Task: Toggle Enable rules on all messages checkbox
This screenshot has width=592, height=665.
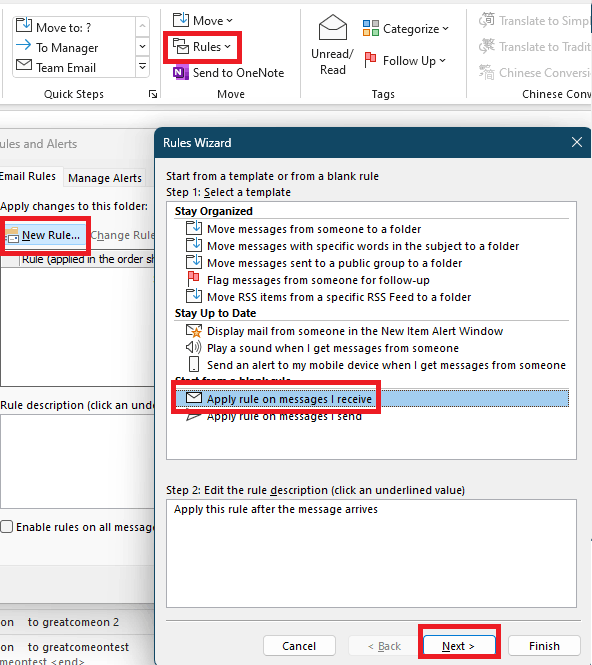Action: coord(6,527)
